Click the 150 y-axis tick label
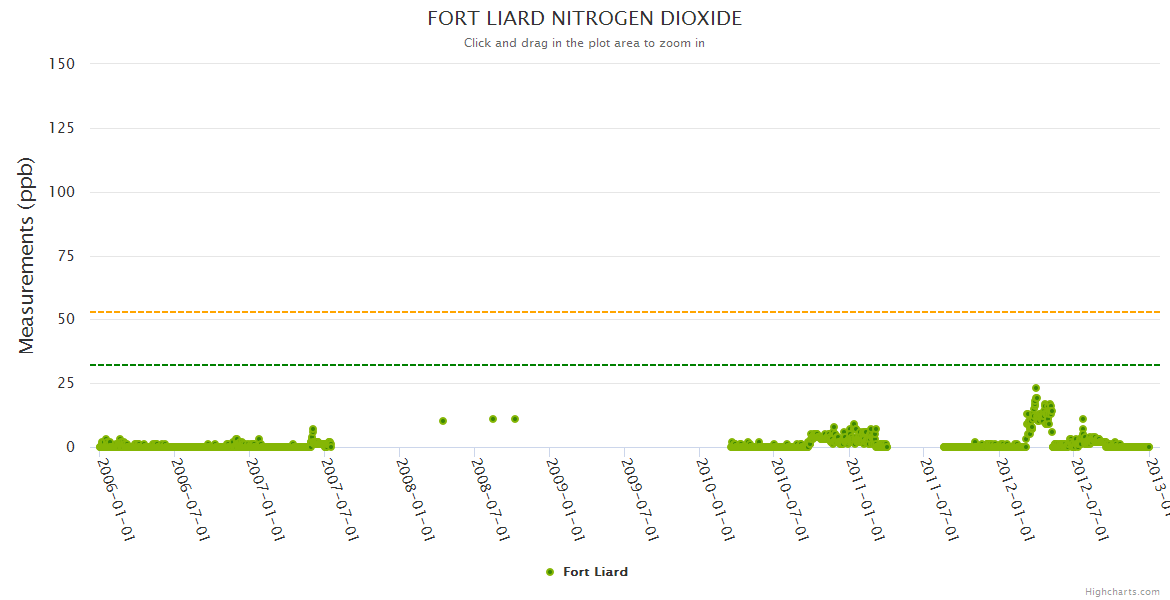 click(x=62, y=64)
